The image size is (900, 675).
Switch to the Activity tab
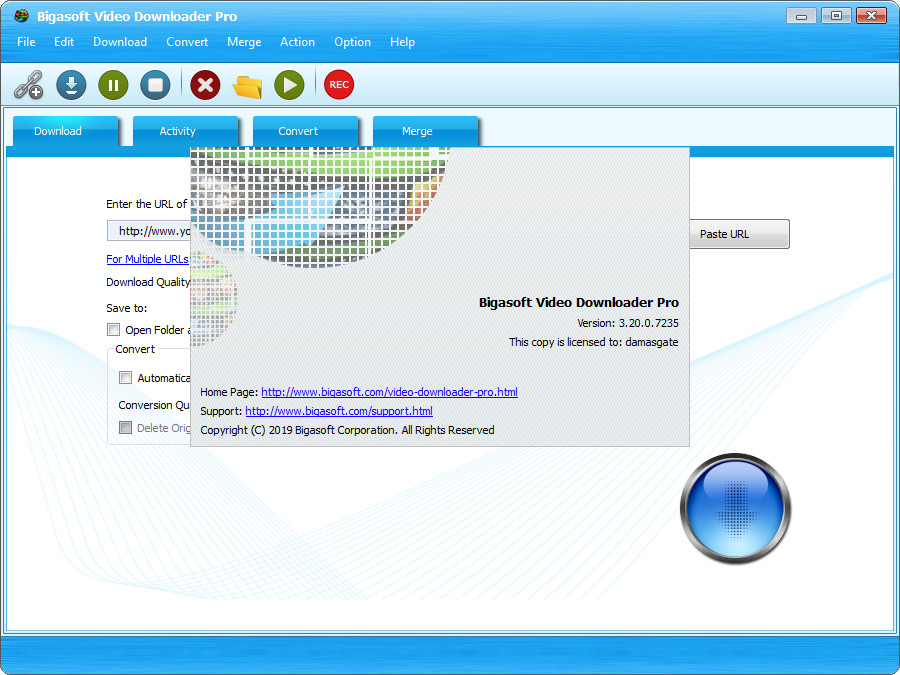pos(185,131)
